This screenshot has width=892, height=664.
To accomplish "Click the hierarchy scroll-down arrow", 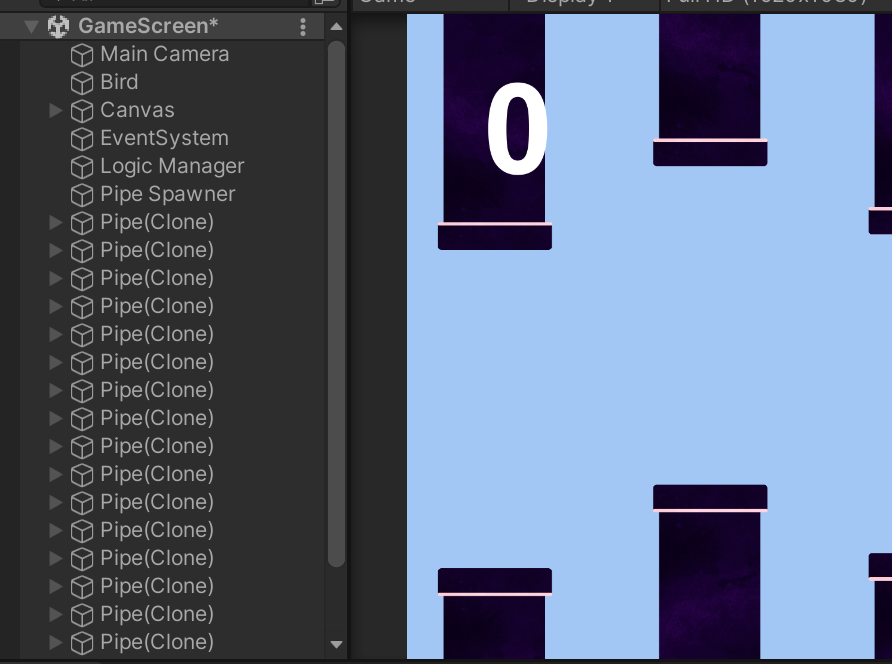I will (x=336, y=644).
